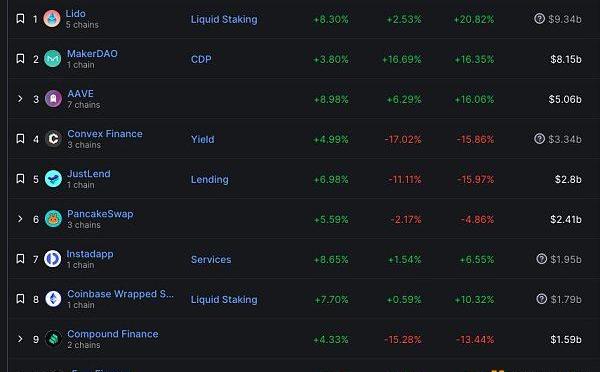Click the MakerDAO logo icon

(52, 59)
